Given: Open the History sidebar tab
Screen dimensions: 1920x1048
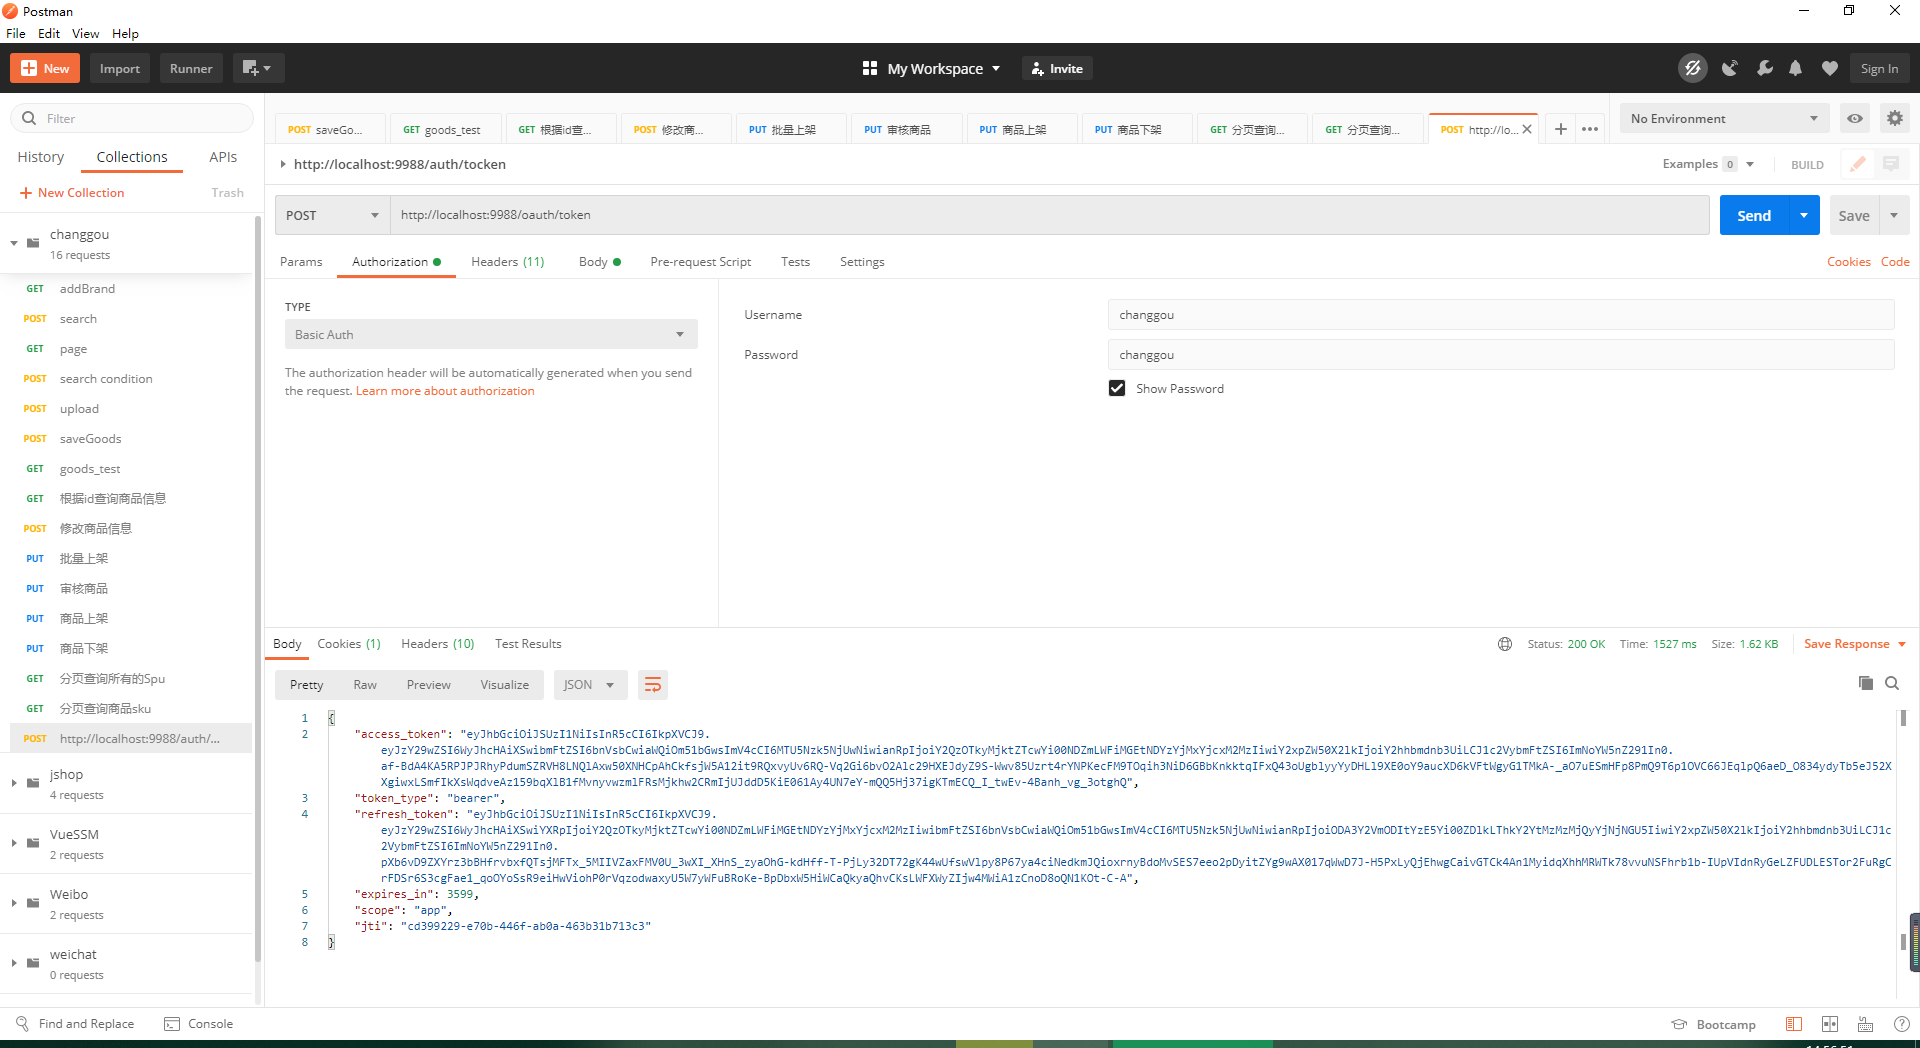Looking at the screenshot, I should tap(41, 157).
